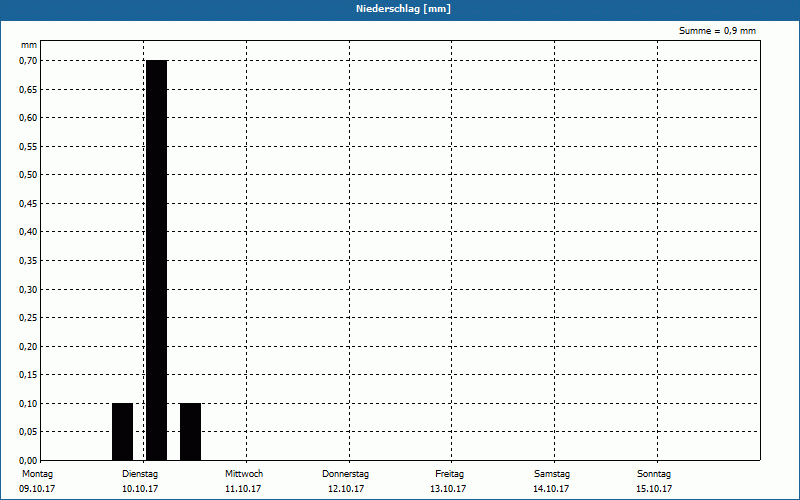Click the date '15.10.17'
This screenshot has height=500, width=800.
[x=654, y=489]
